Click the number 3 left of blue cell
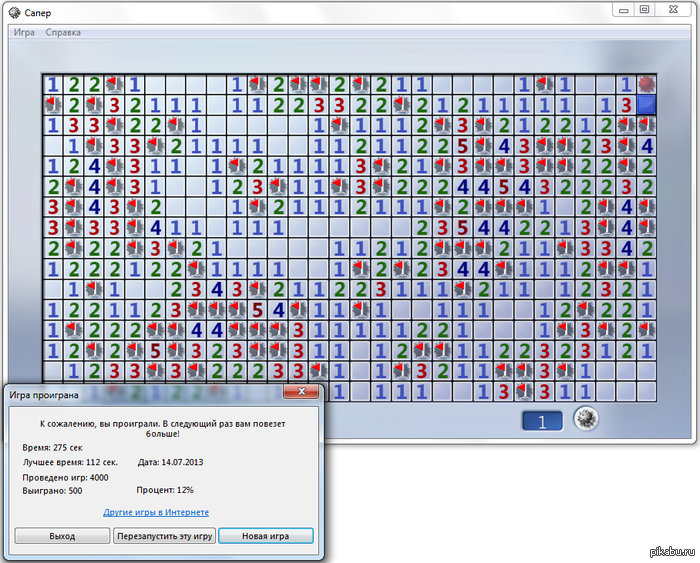This screenshot has height=563, width=700. click(626, 104)
